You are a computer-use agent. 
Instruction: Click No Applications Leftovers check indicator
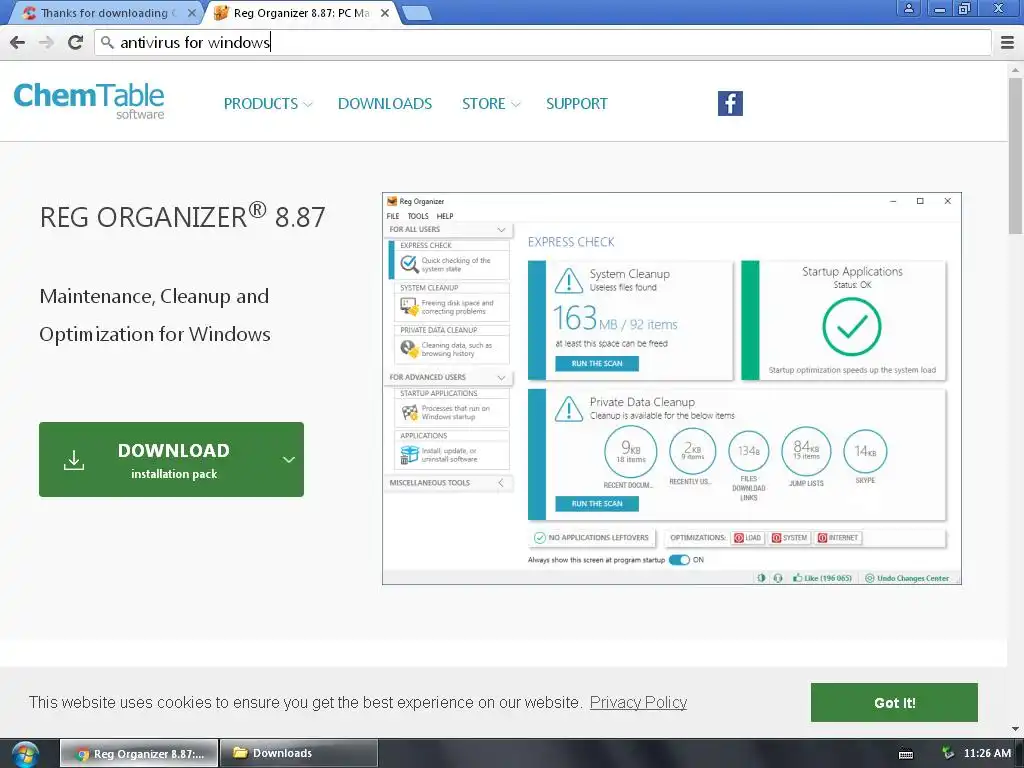pyautogui.click(x=539, y=537)
